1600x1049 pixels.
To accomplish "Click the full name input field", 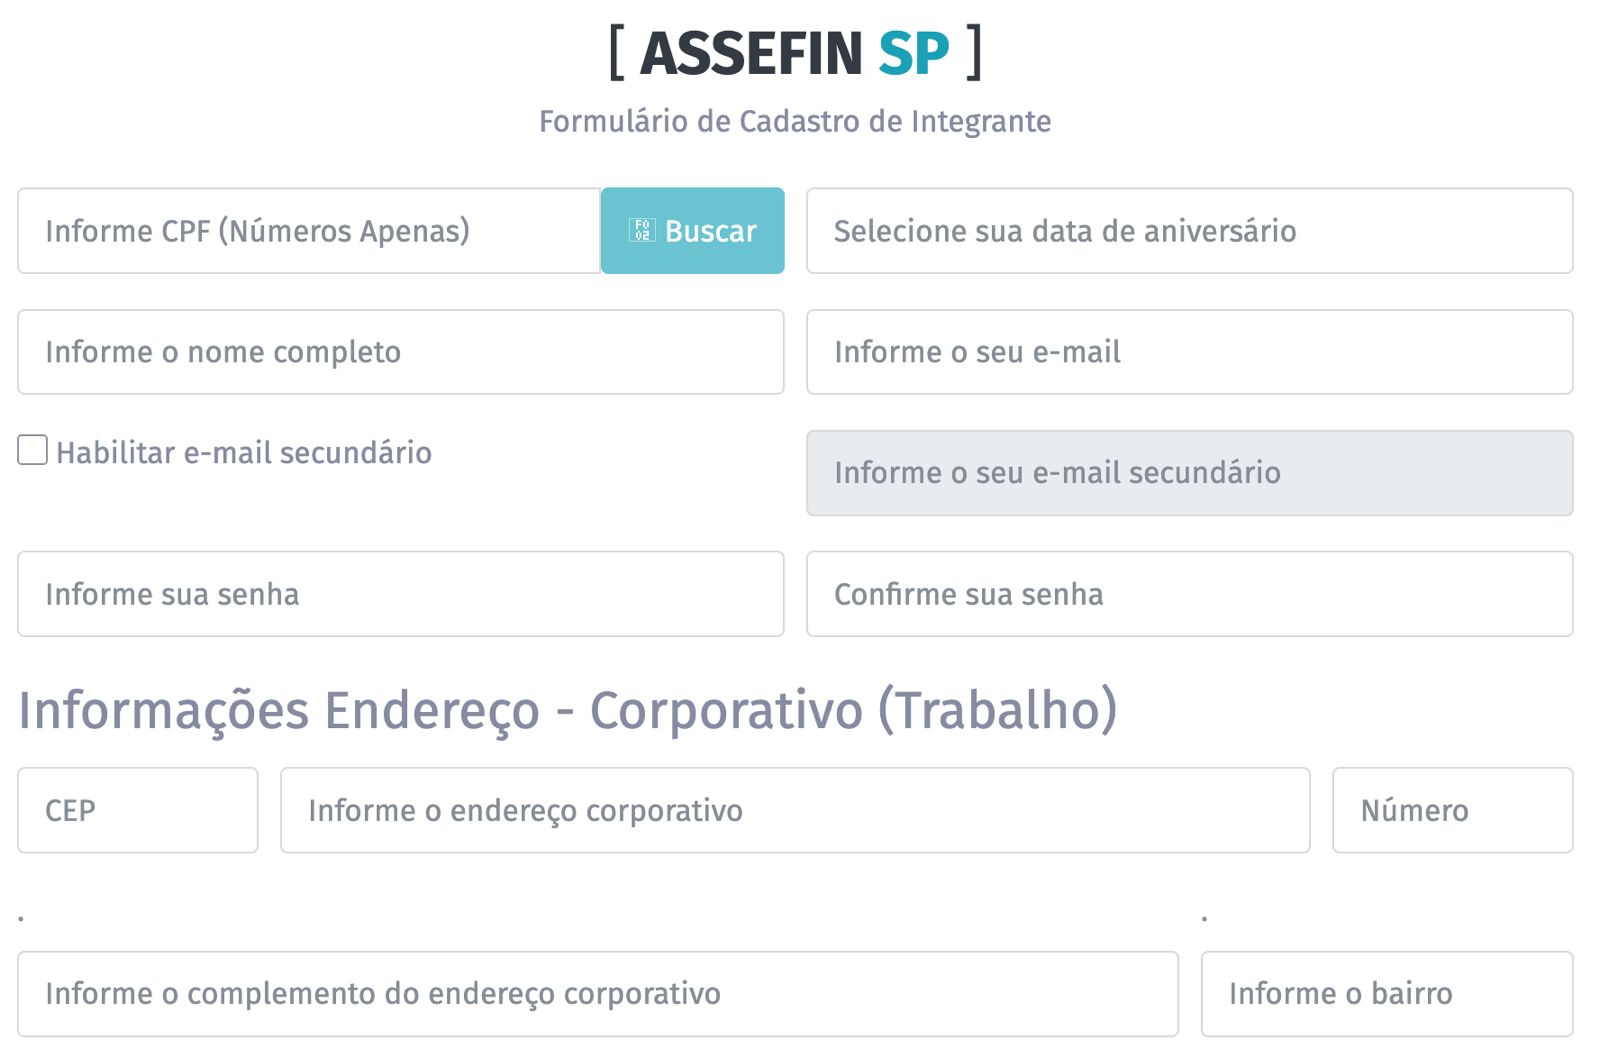I will click(x=400, y=352).
